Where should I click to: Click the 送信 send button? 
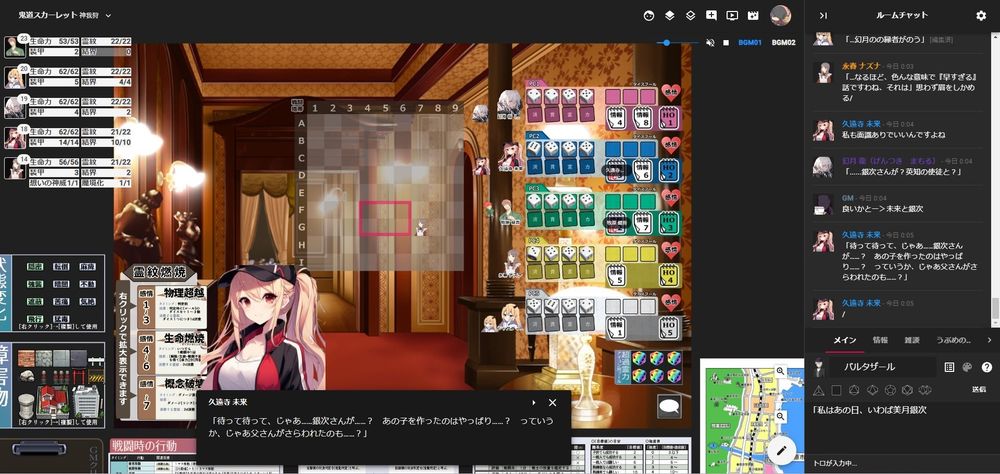978,389
